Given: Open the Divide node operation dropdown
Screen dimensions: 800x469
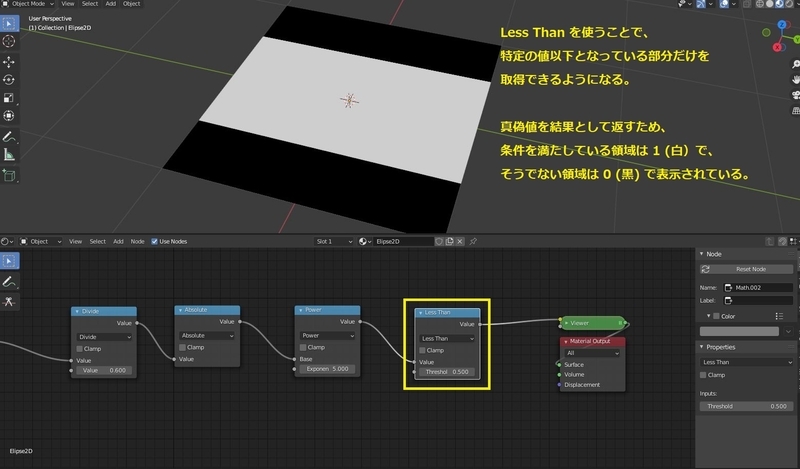Looking at the screenshot, I should [104, 337].
